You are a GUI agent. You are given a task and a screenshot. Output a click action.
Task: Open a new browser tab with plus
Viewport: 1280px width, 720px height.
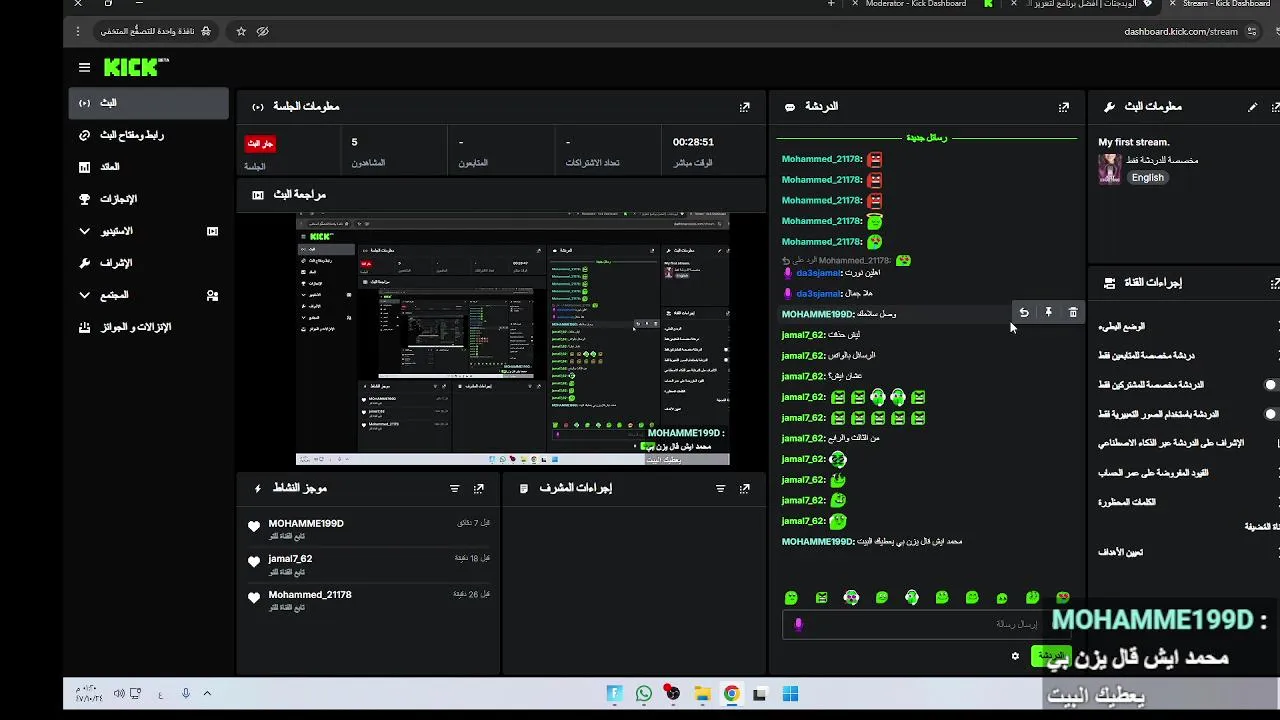coord(831,4)
